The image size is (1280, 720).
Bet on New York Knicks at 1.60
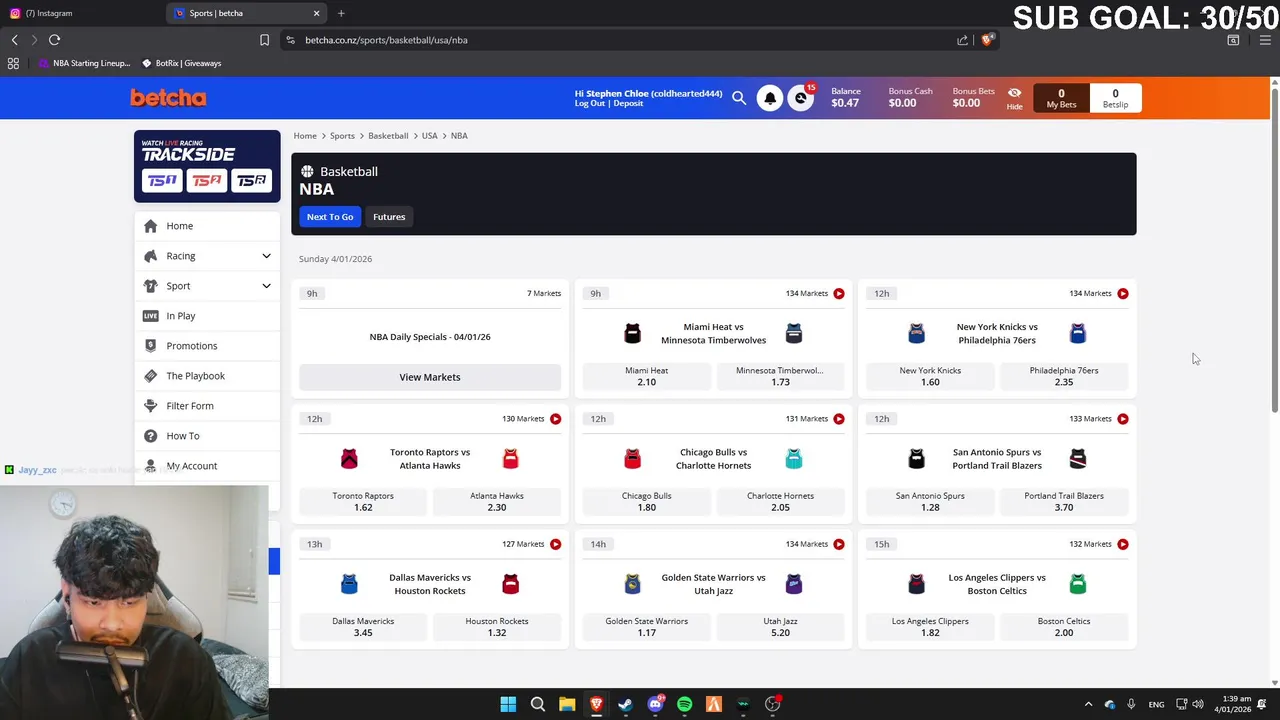(x=930, y=376)
